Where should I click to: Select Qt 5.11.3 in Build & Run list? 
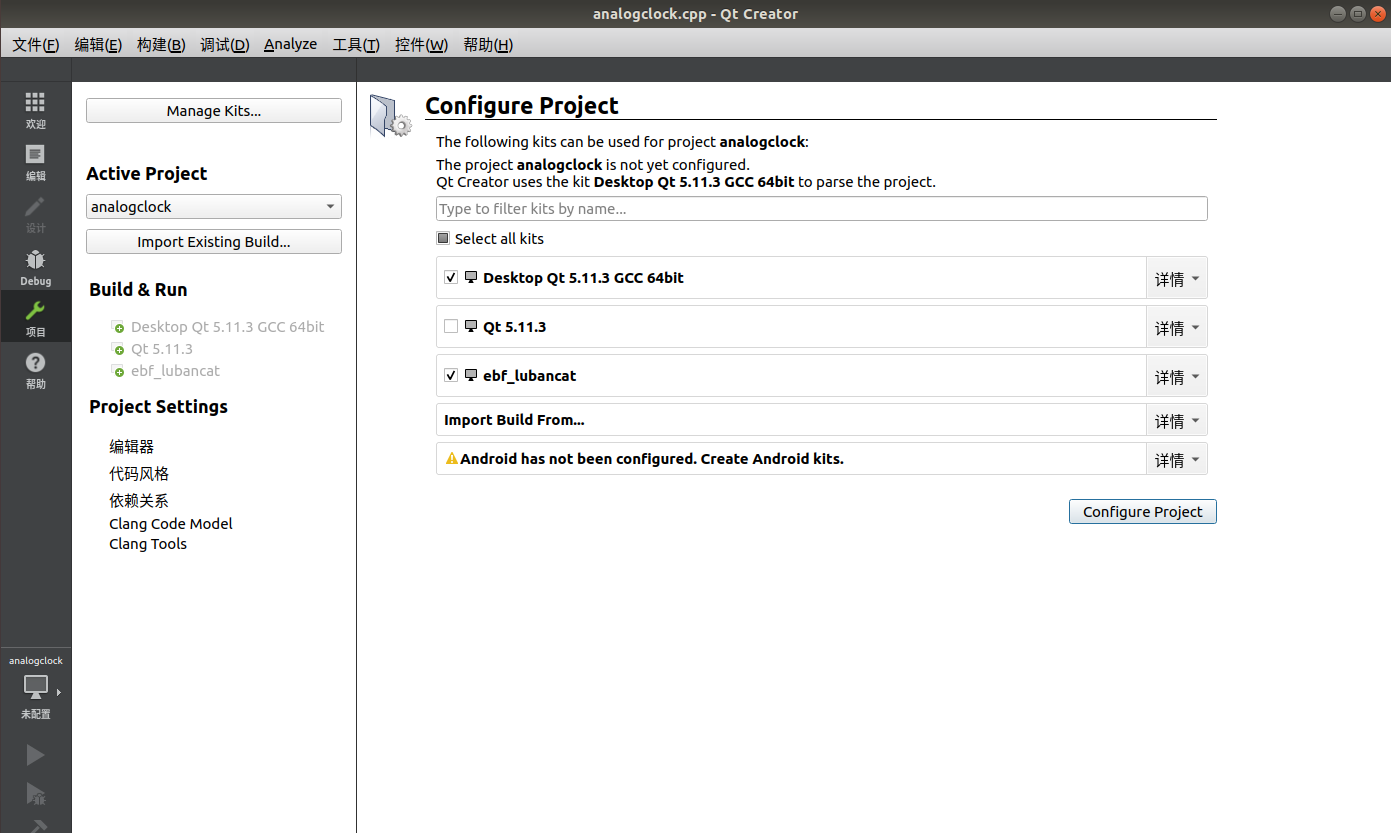pos(162,349)
